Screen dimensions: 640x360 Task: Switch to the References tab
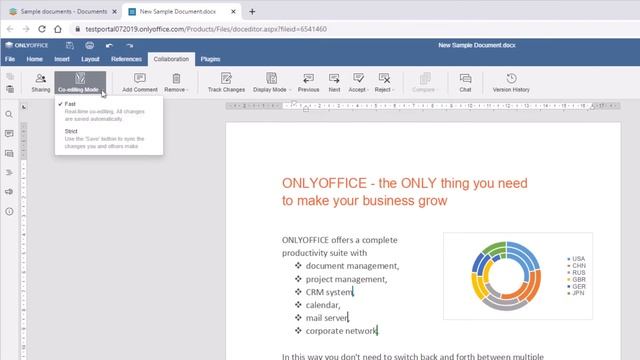tap(126, 59)
